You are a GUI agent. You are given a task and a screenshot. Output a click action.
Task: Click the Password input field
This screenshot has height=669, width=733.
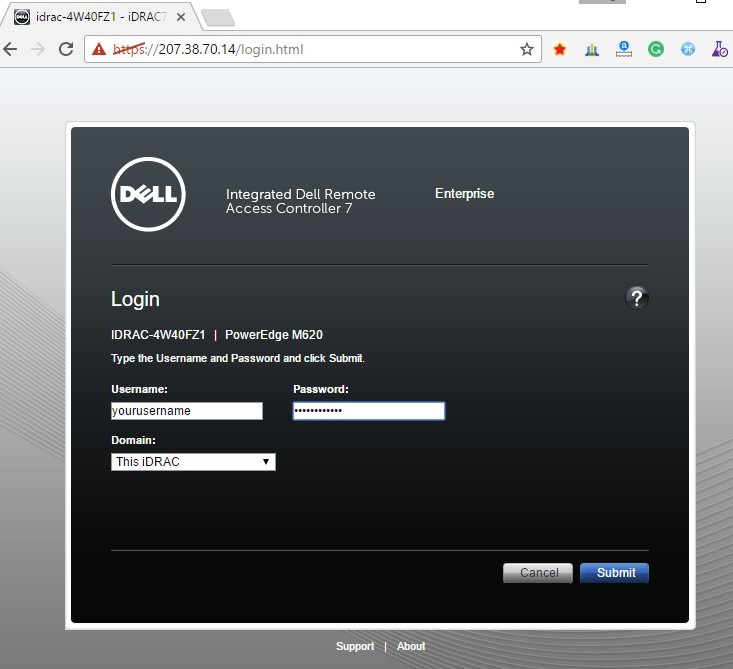pos(369,411)
